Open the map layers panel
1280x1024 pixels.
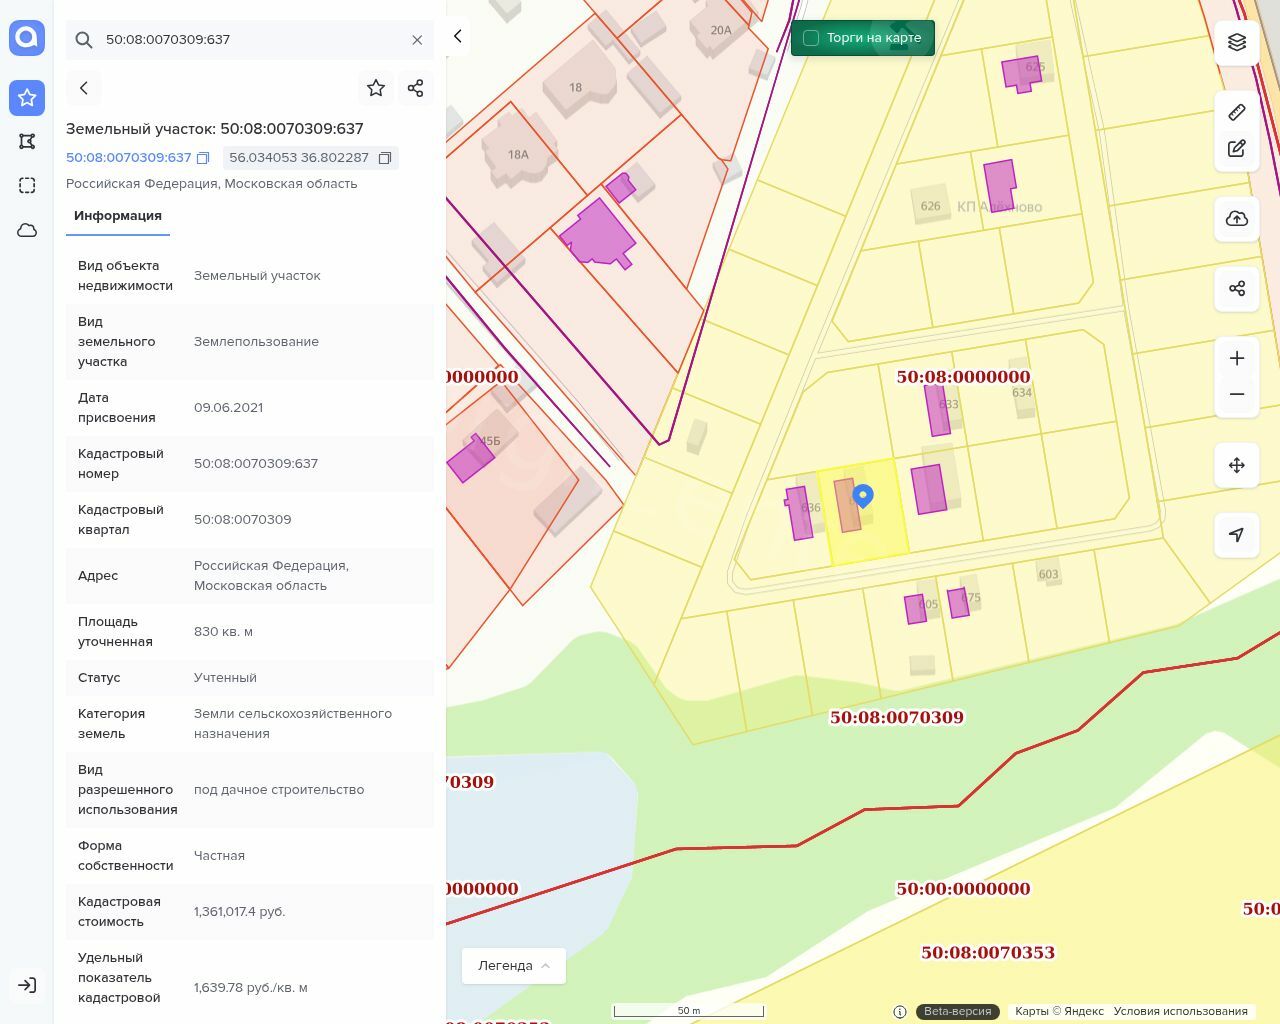coord(1237,42)
